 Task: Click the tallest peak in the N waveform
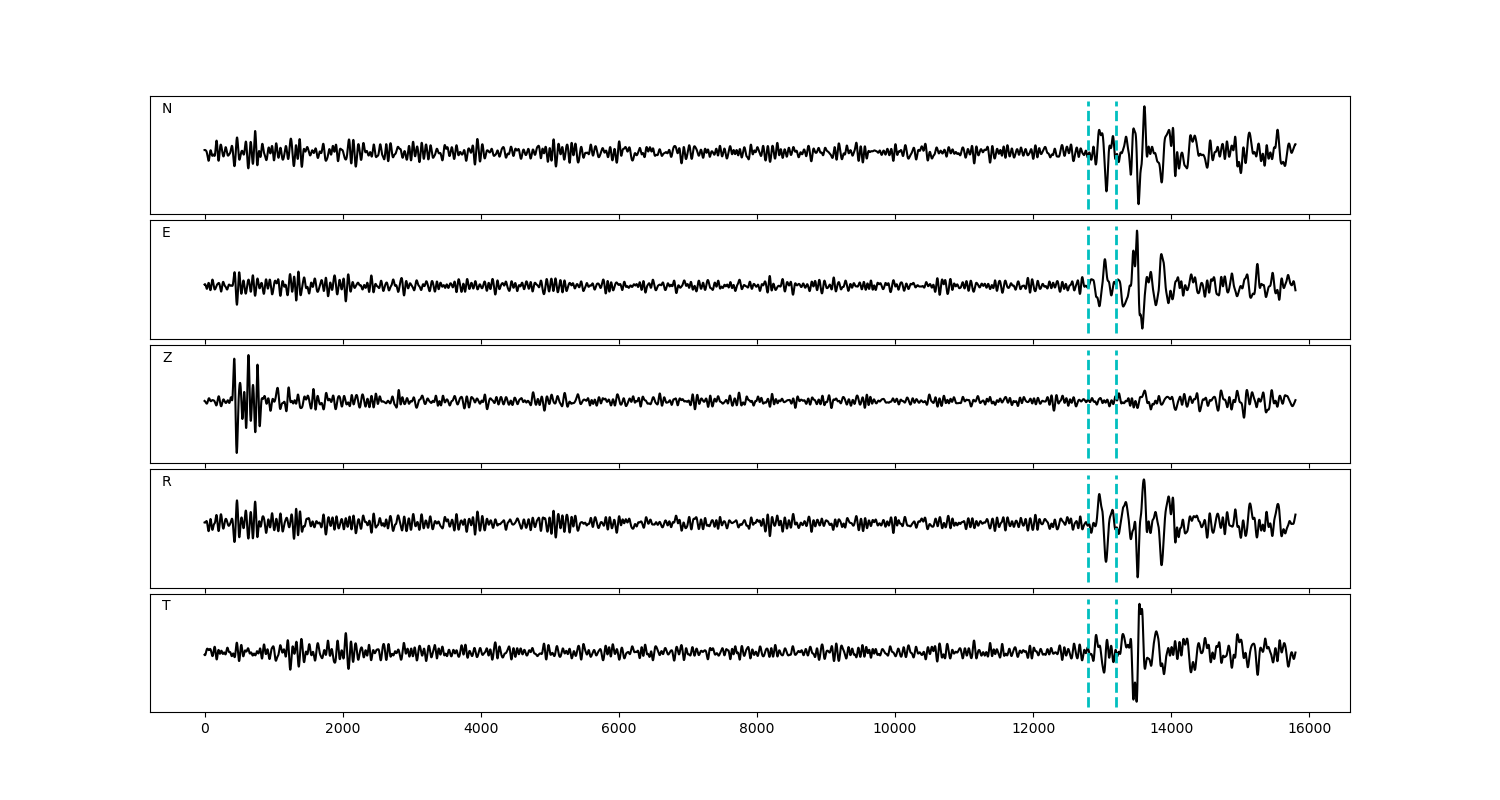[x=1144, y=108]
